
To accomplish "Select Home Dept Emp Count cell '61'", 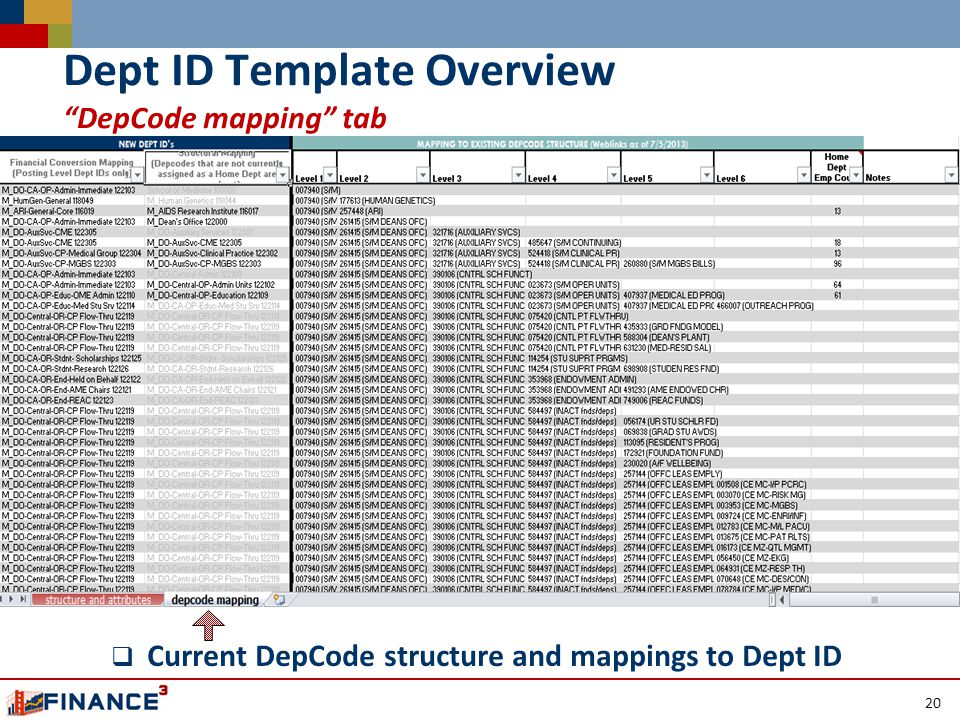I will tap(837, 295).
